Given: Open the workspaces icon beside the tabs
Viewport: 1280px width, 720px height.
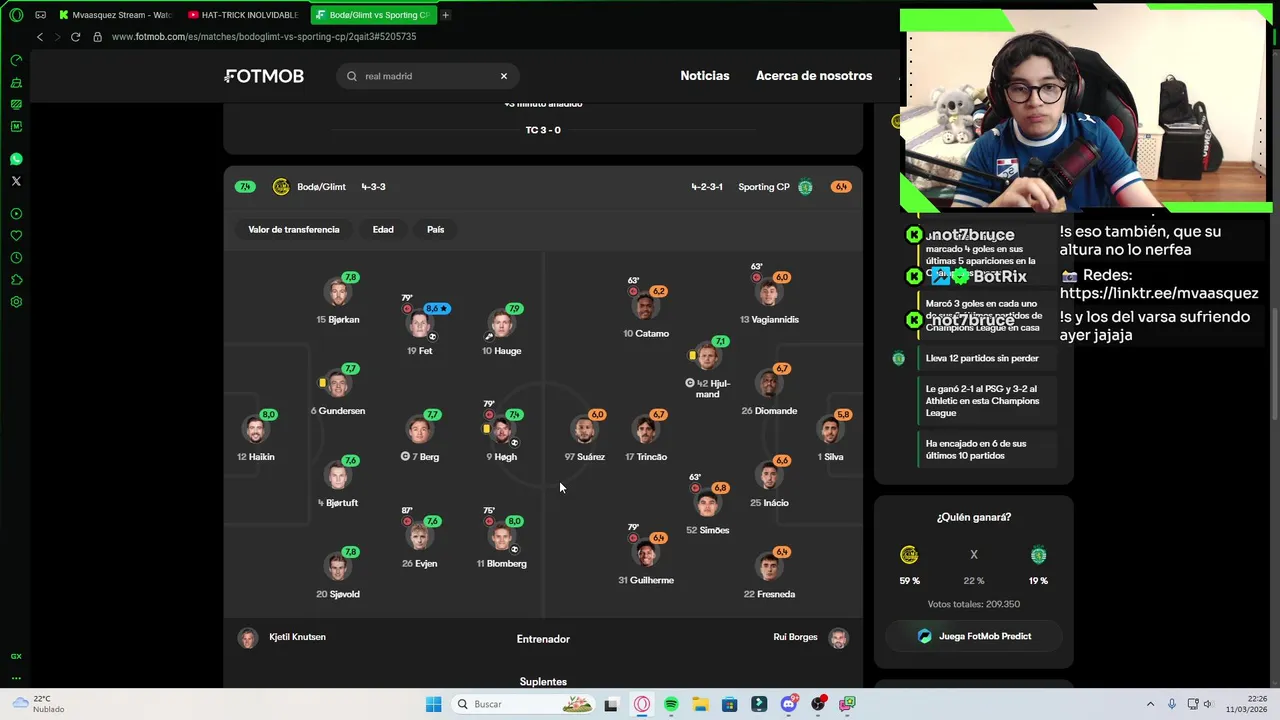Looking at the screenshot, I should click(x=40, y=15).
